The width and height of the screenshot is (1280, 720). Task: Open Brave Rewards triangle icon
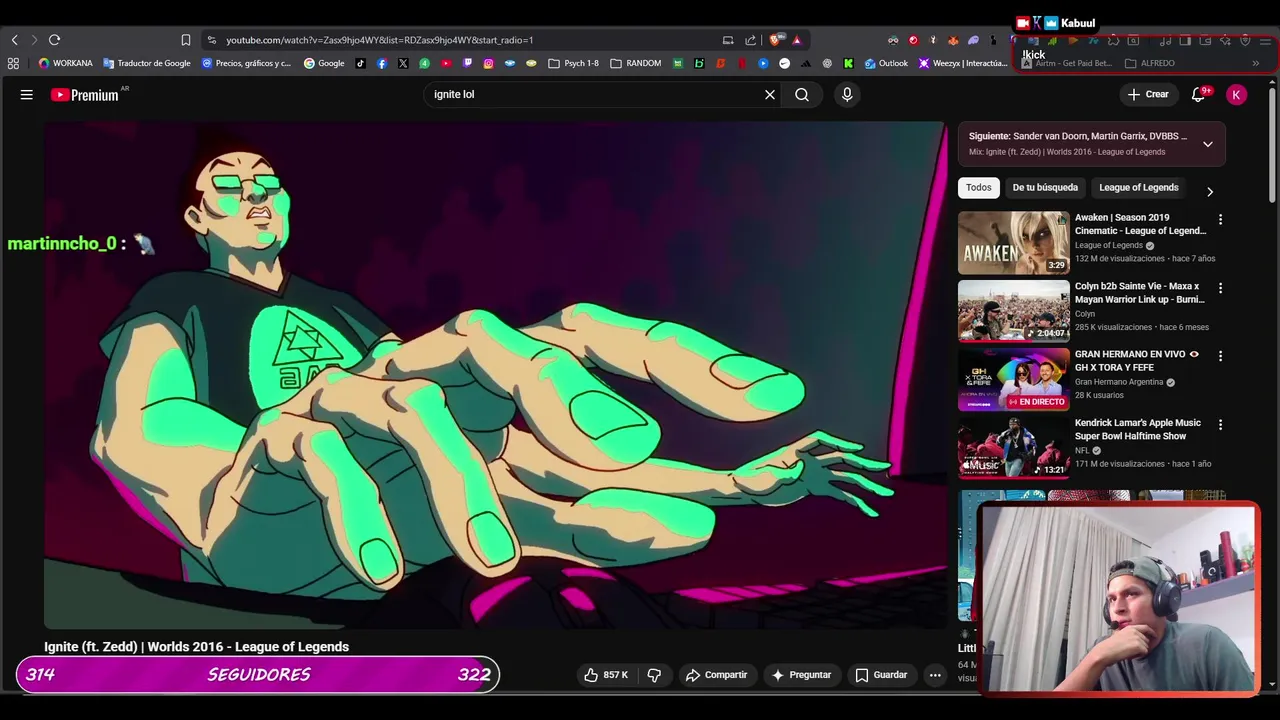tap(796, 40)
